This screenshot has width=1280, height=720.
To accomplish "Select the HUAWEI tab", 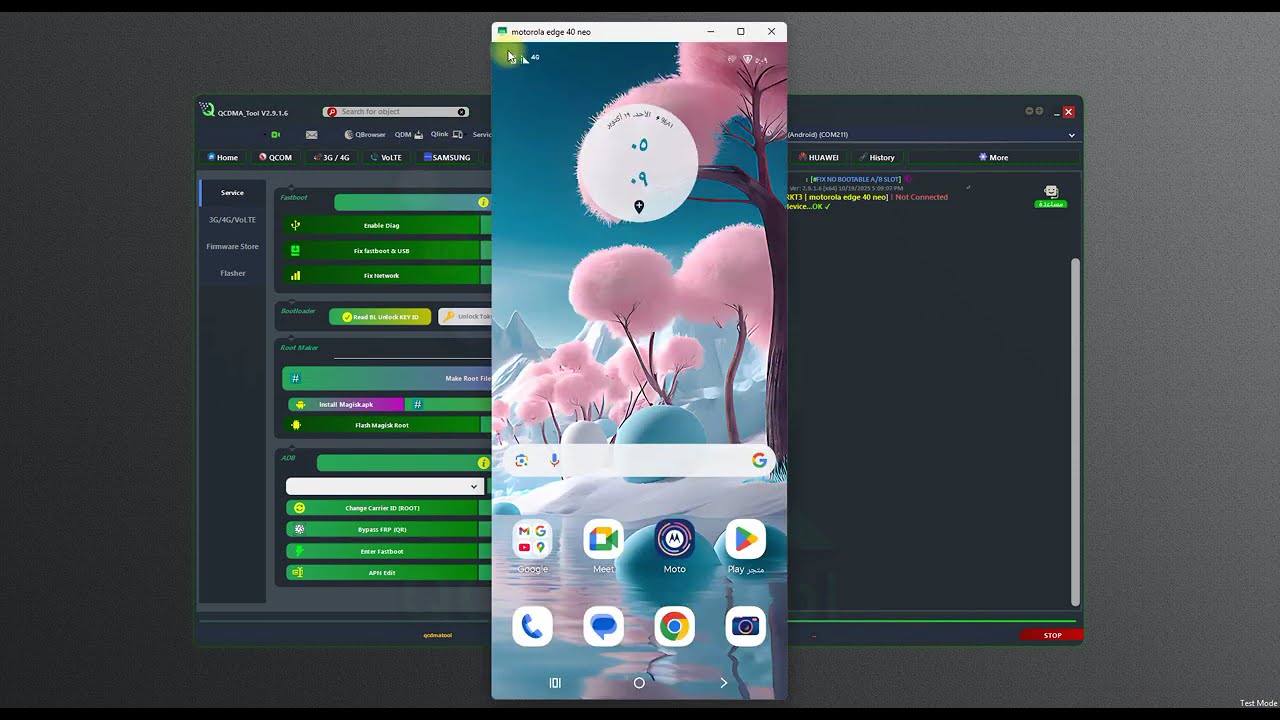I will [x=819, y=157].
